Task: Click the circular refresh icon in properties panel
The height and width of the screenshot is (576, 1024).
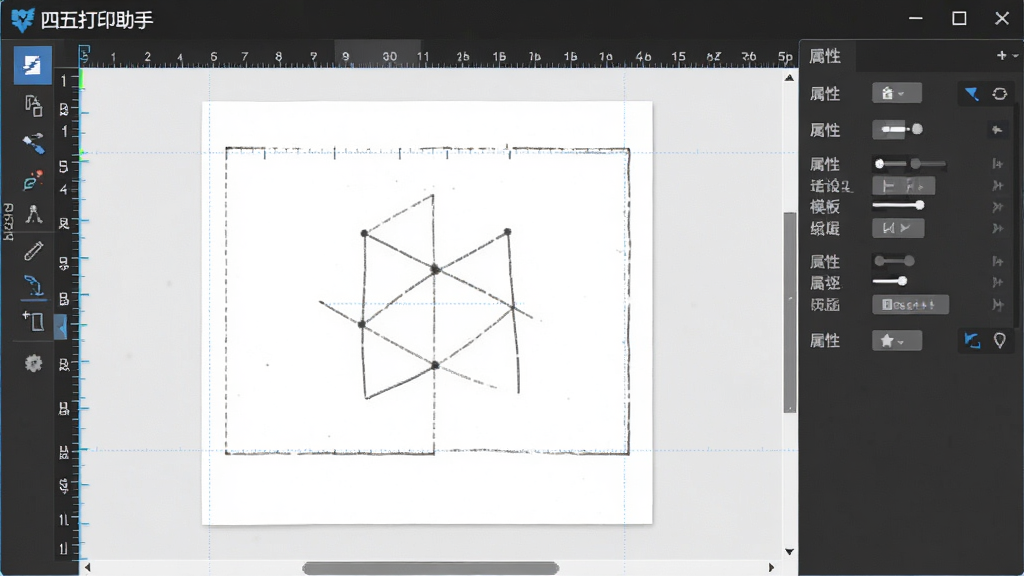Action: [x=1000, y=94]
